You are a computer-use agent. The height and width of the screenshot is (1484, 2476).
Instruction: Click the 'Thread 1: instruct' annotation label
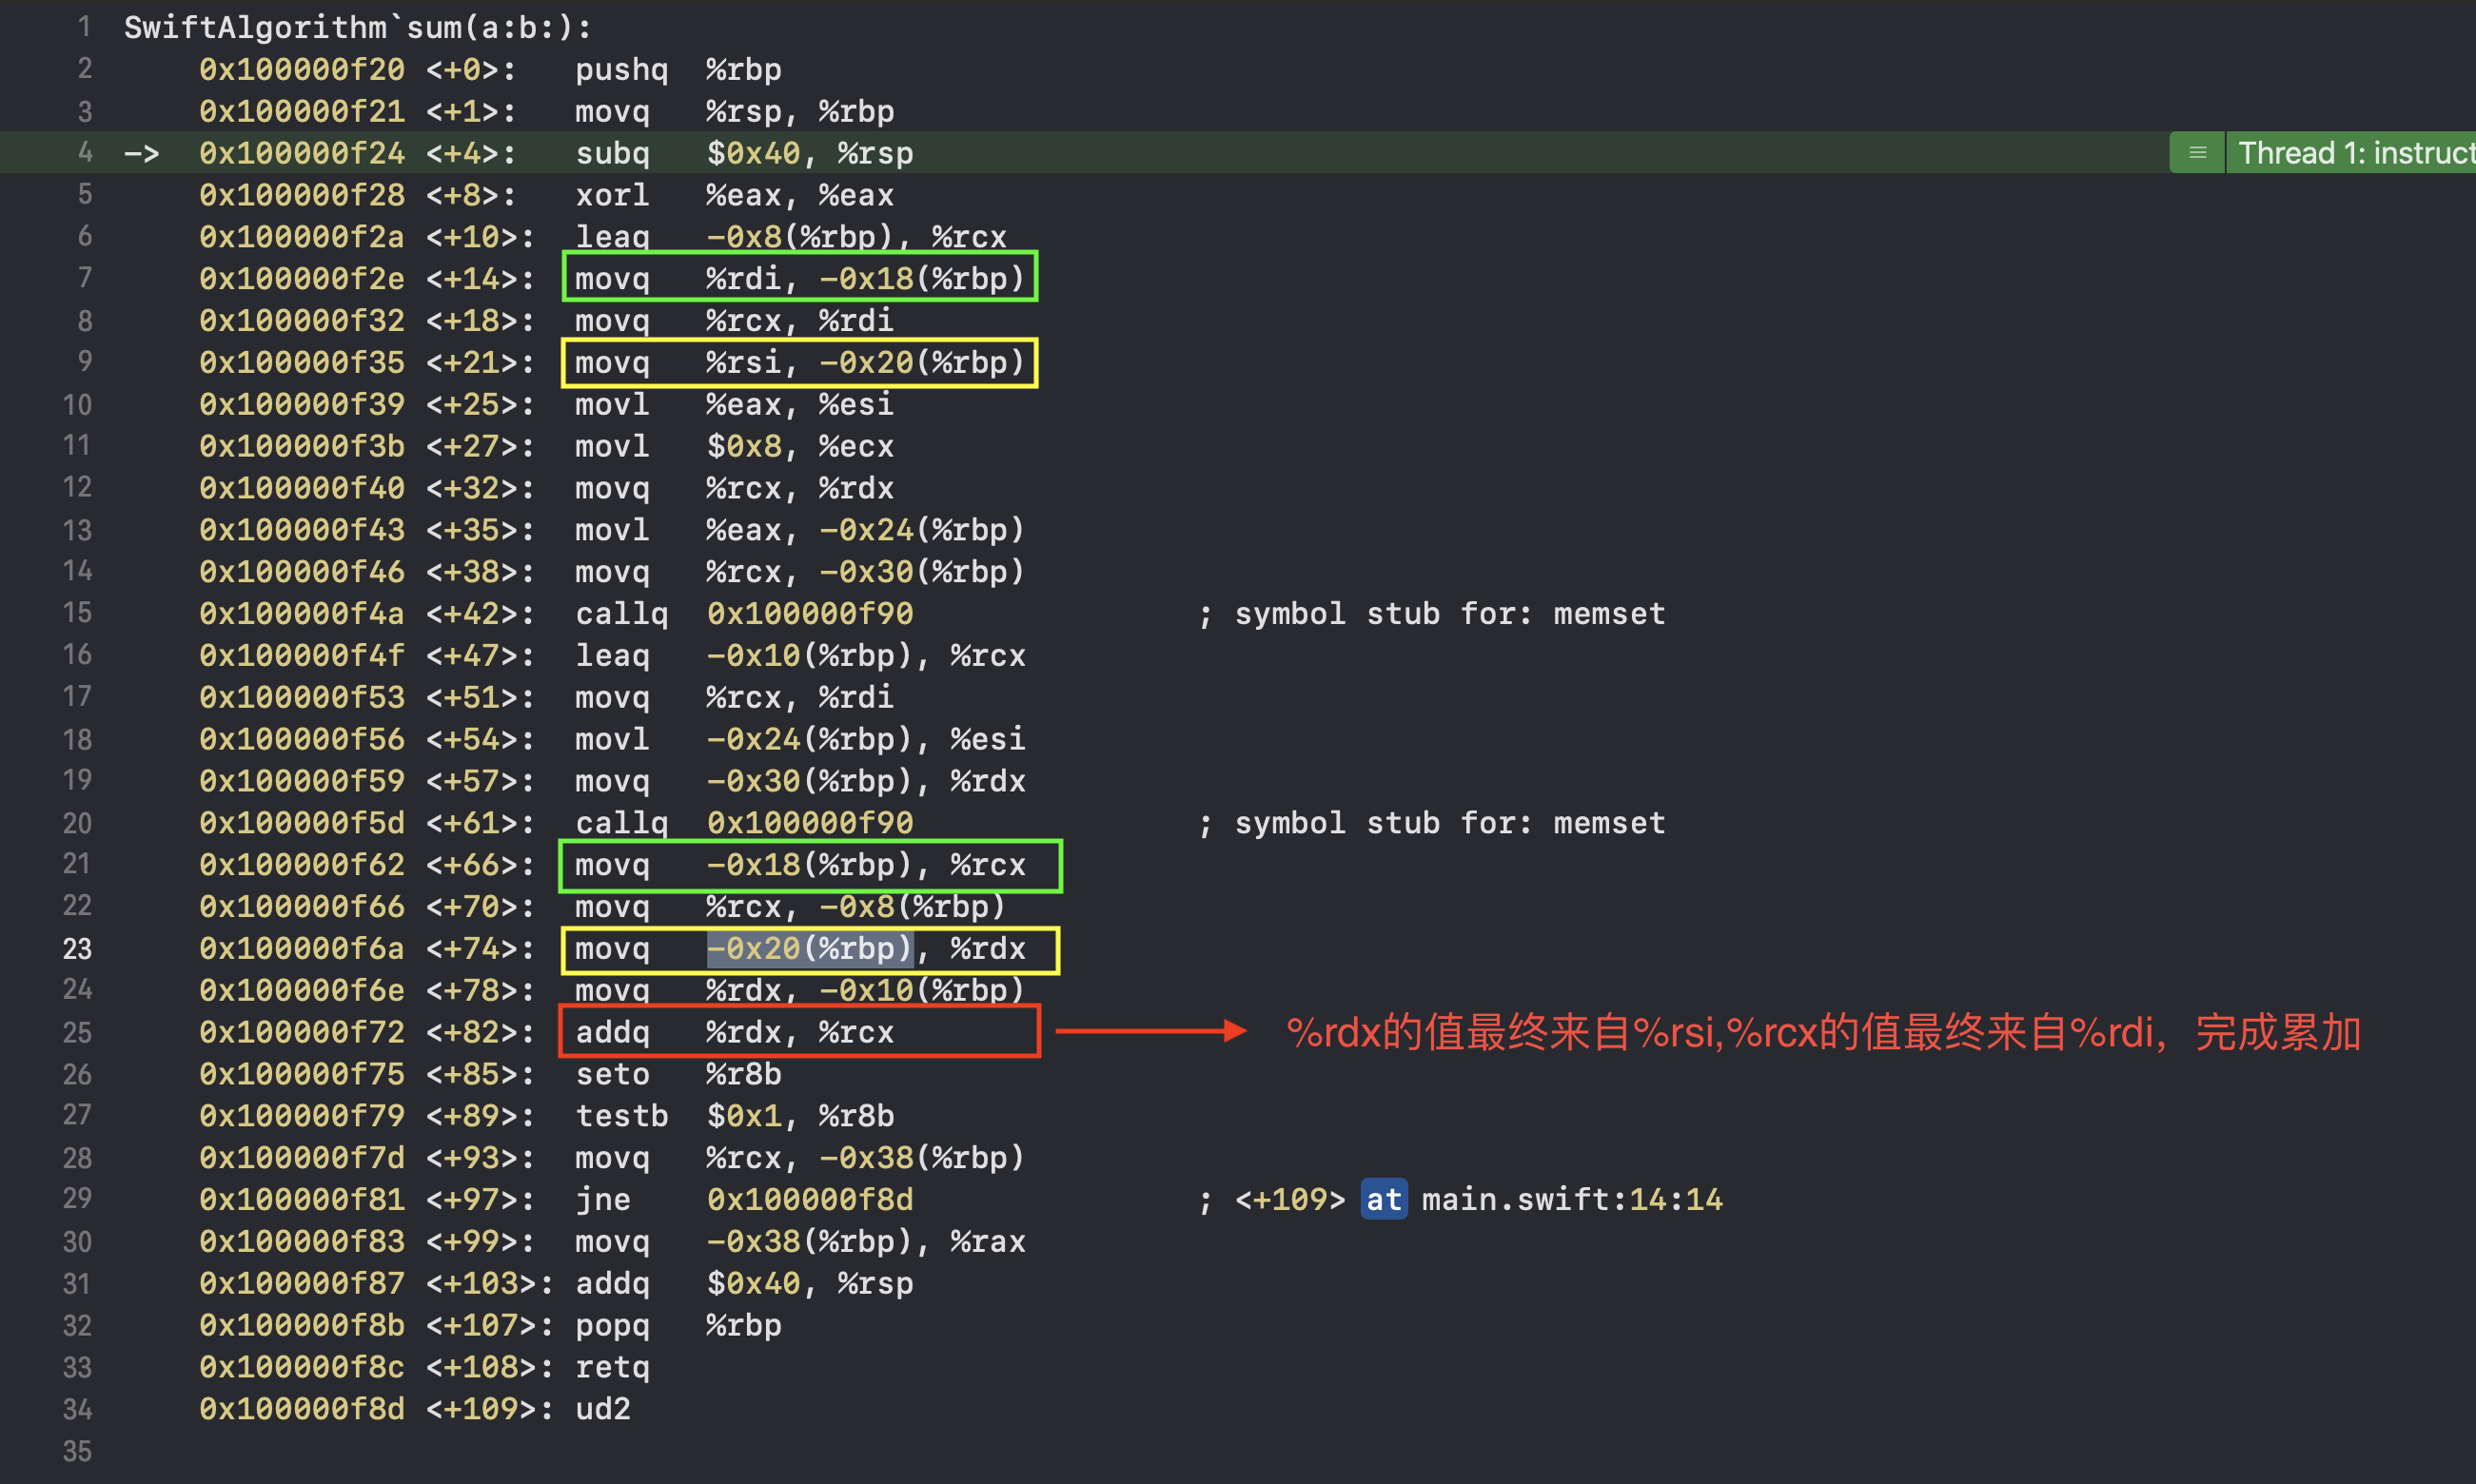coord(2355,153)
